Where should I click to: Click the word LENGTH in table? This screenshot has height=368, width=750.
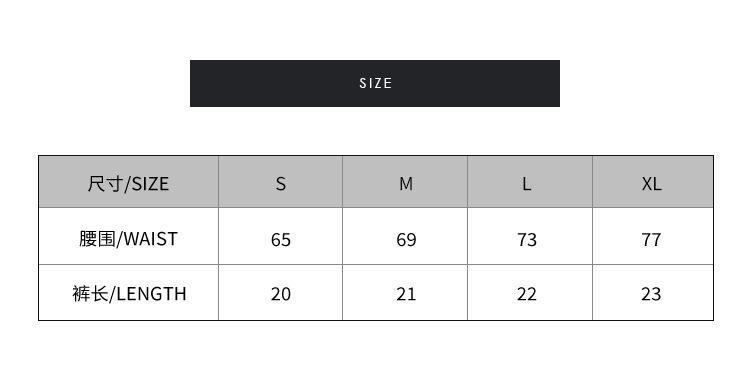click(151, 294)
